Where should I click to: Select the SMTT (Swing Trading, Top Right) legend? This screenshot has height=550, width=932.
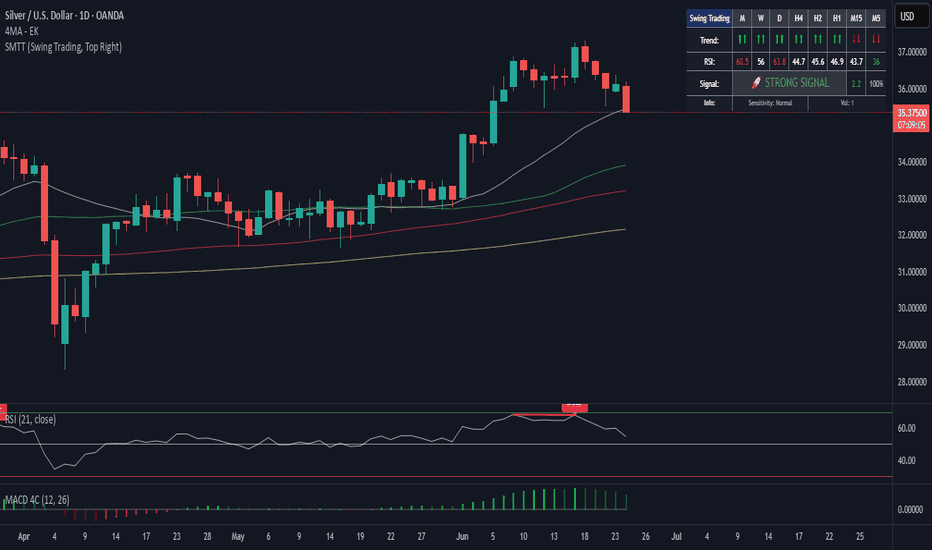tap(63, 47)
